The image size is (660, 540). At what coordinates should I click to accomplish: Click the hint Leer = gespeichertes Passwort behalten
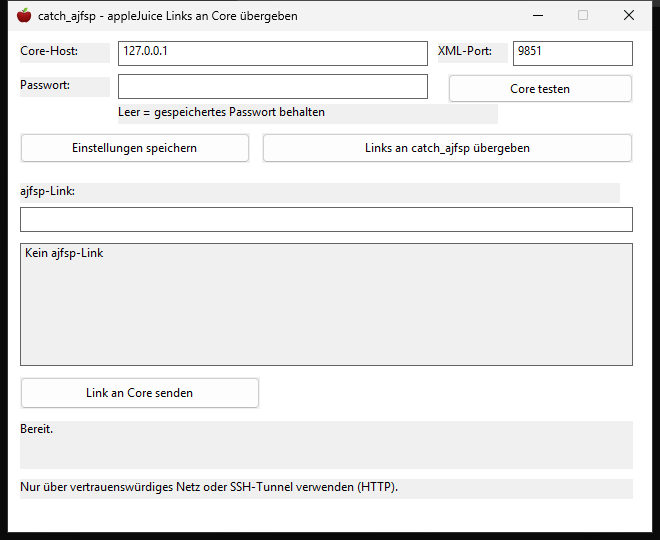[221, 112]
